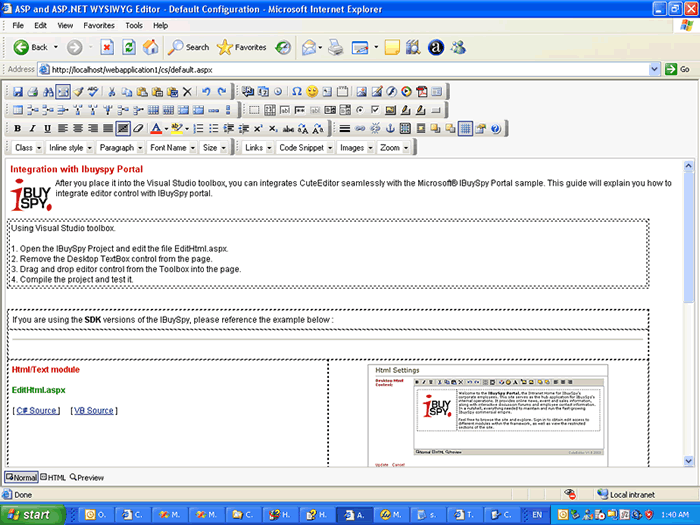Click the Go button beside address bar
700x525 pixels.
coord(678,70)
